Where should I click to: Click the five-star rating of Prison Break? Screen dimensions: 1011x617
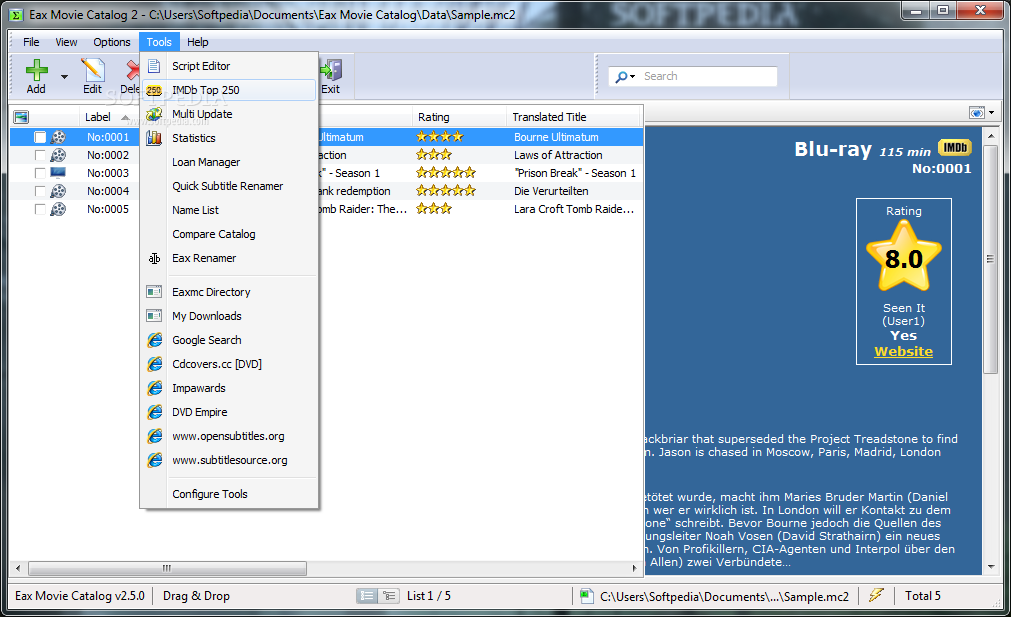(446, 173)
